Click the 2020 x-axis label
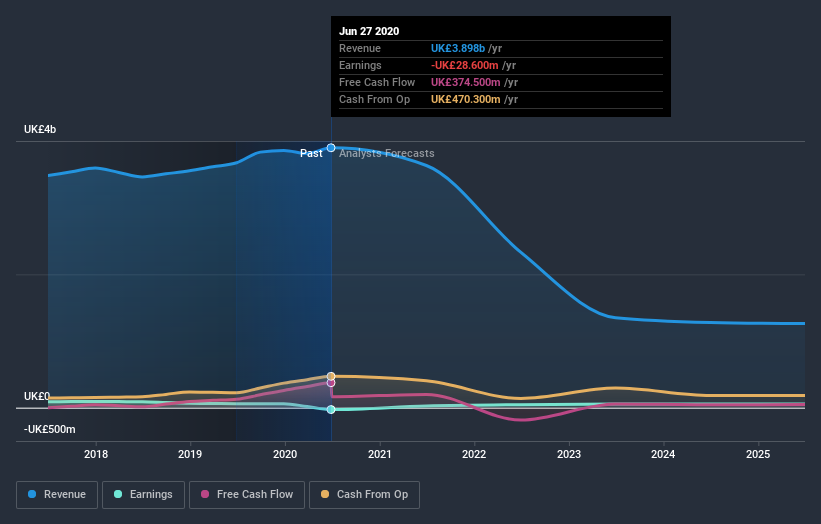The width and height of the screenshot is (821, 524). [x=285, y=454]
